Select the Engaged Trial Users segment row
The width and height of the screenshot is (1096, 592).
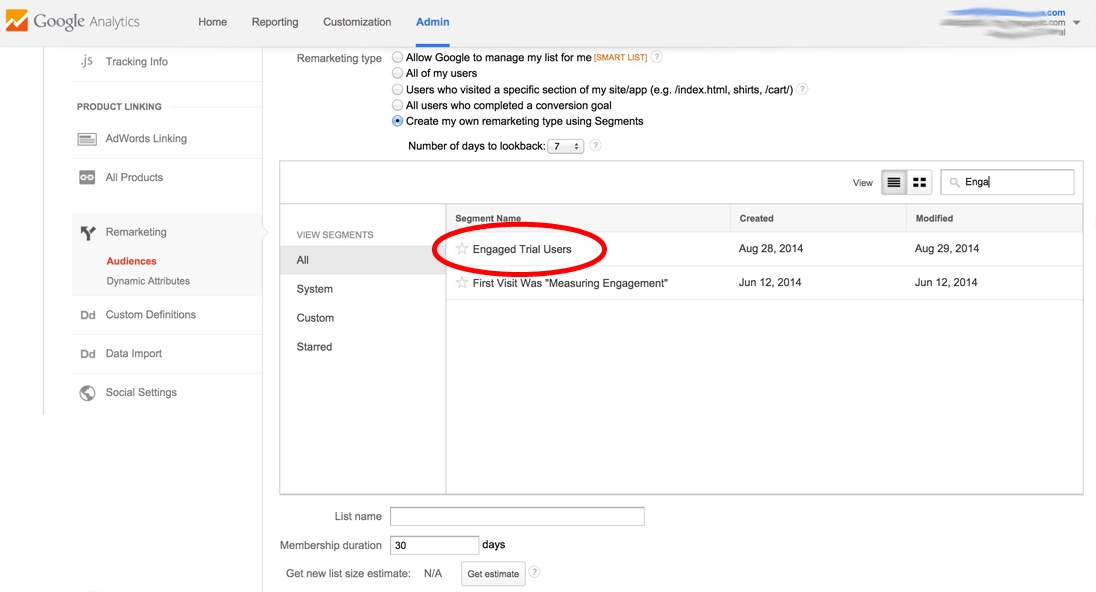[764, 249]
